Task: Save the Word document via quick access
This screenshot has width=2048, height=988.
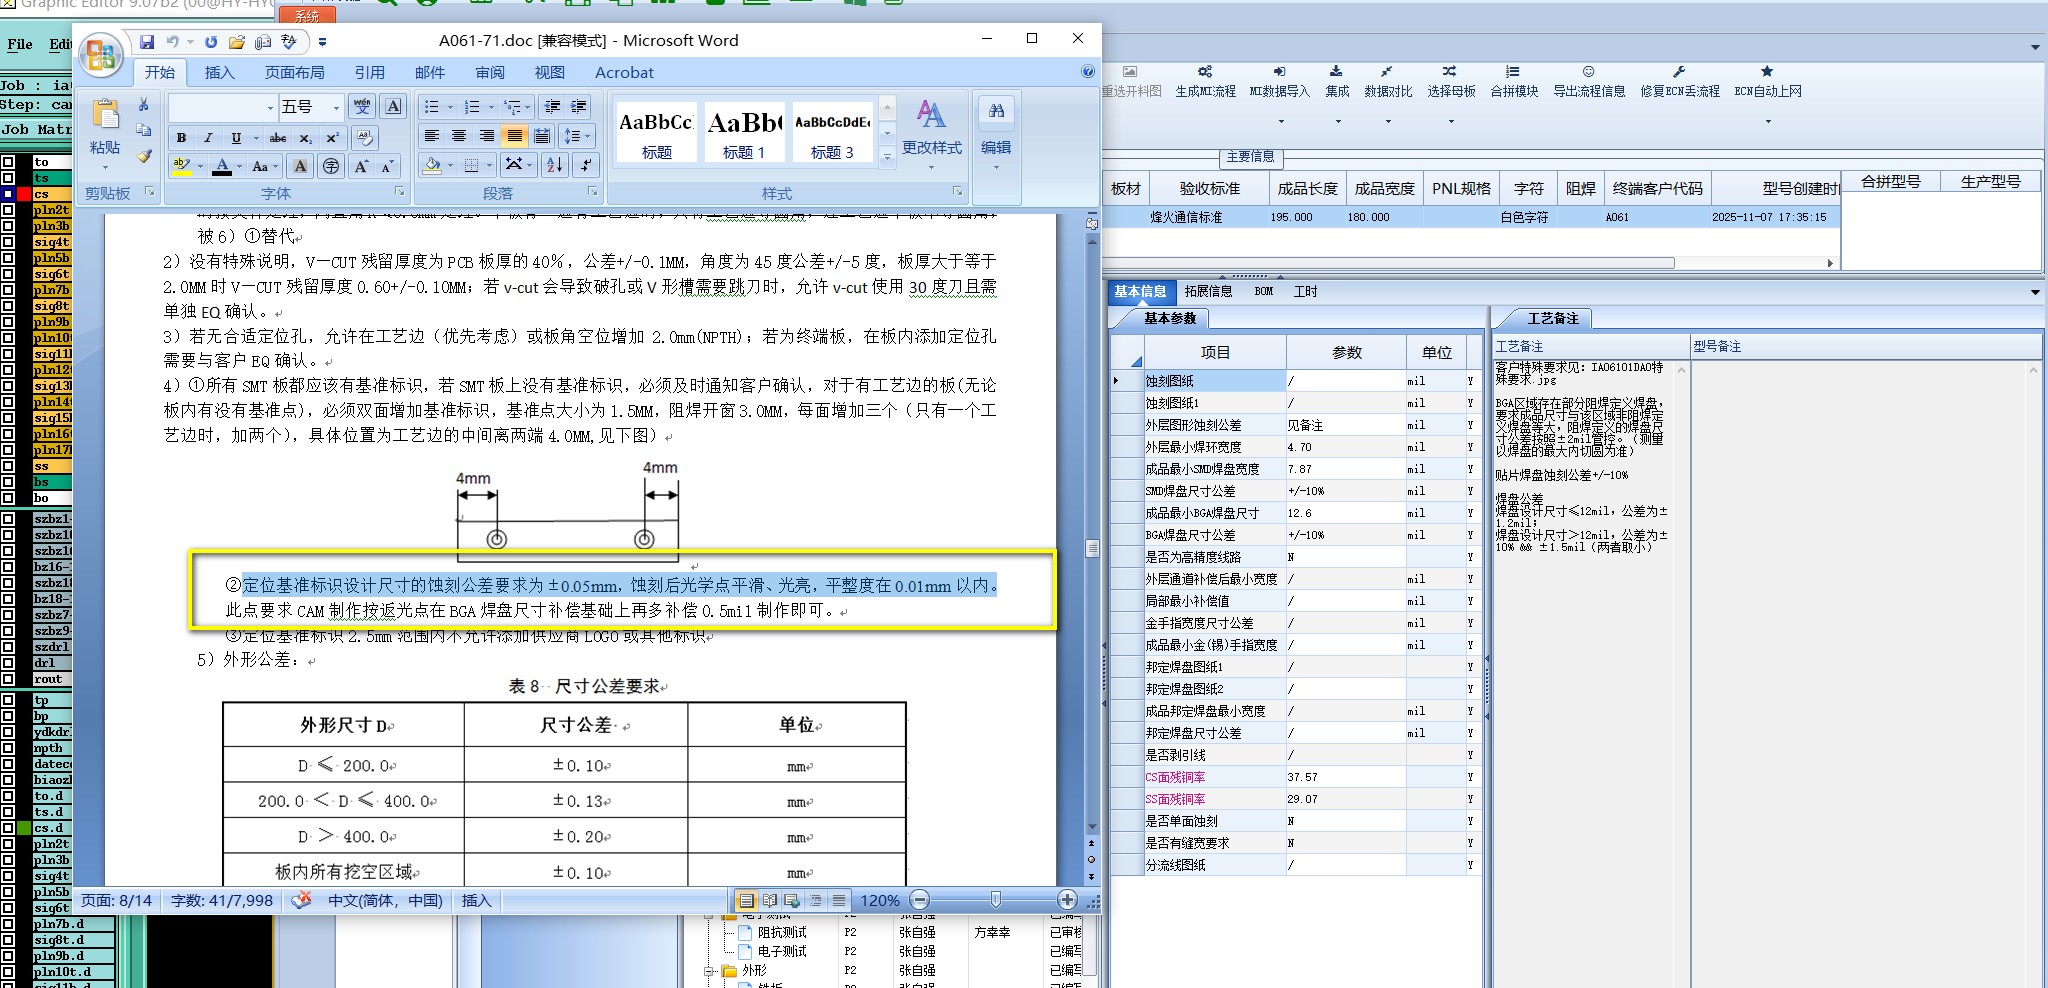Action: pos(147,42)
